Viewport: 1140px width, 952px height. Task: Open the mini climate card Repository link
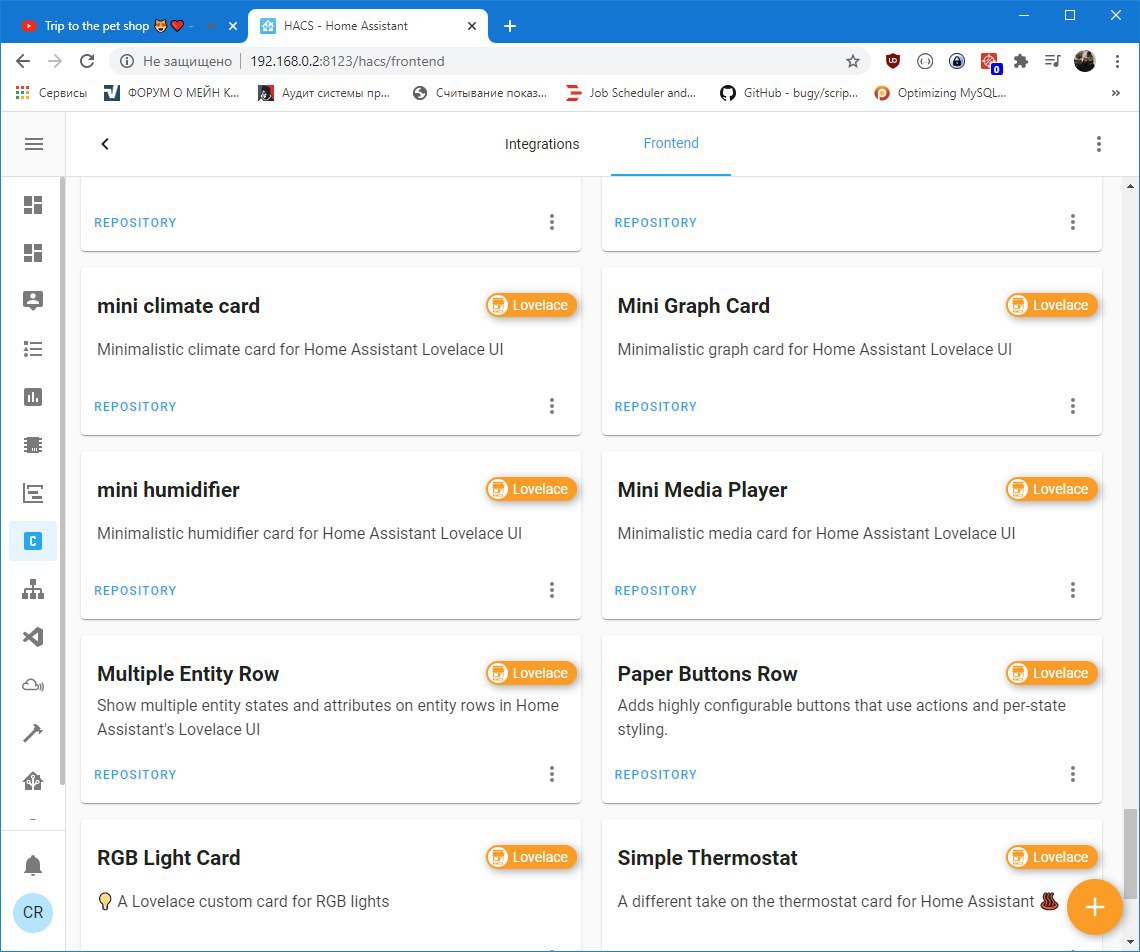click(x=135, y=407)
